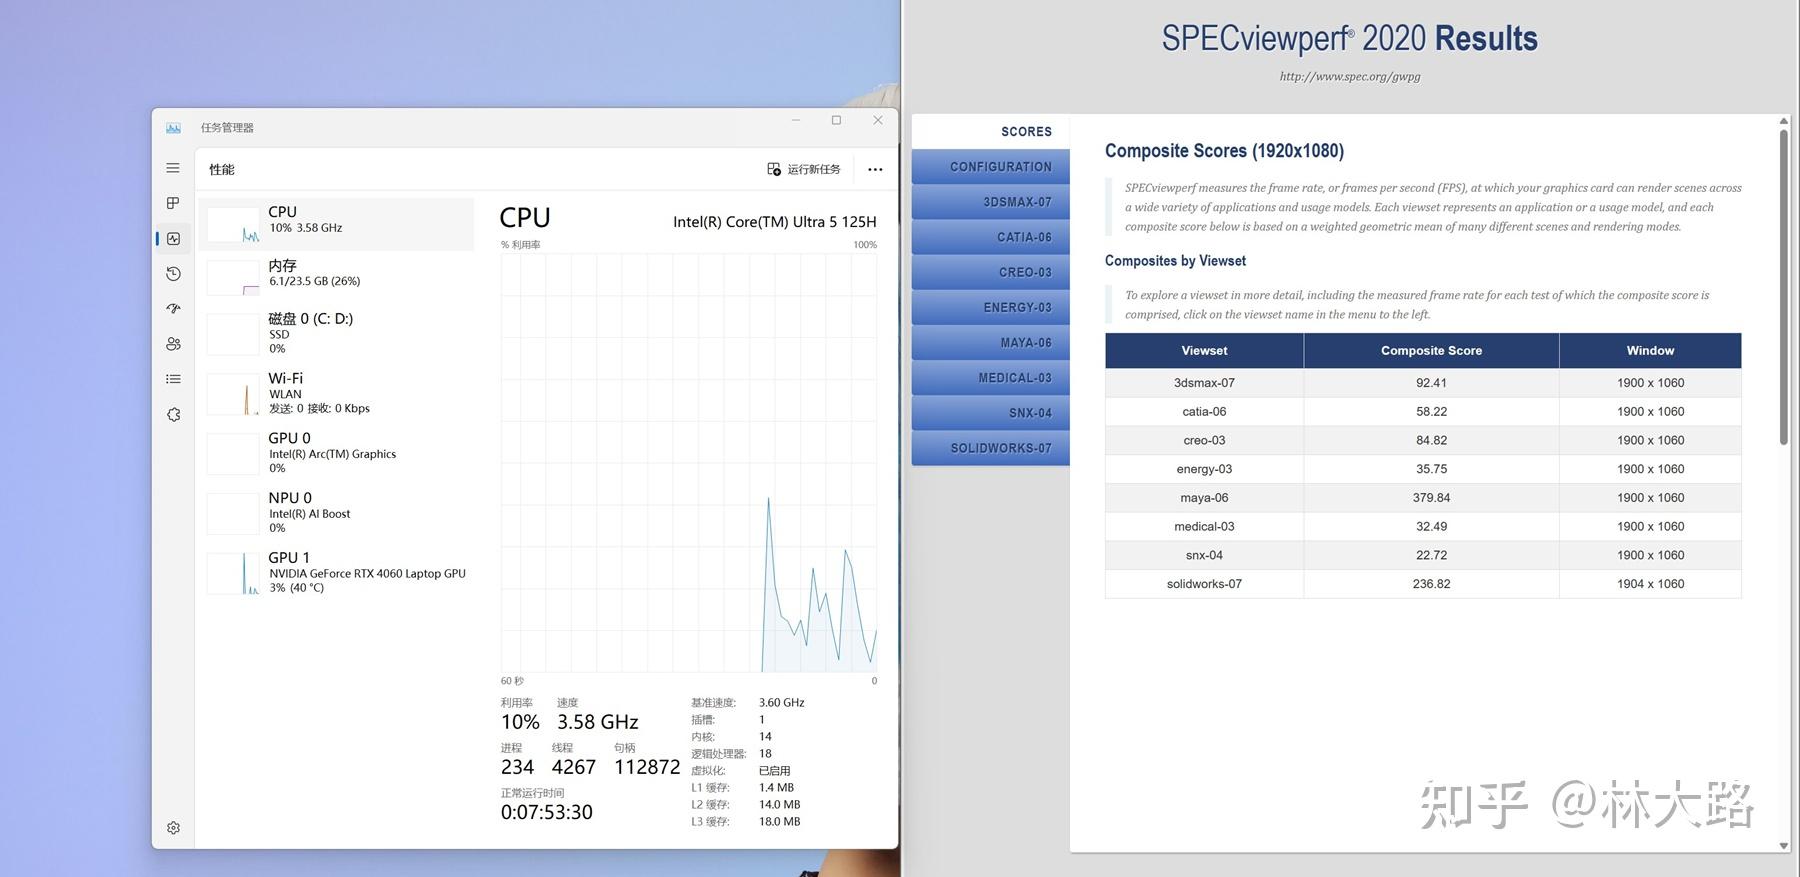
Task: Click the Composite Score column header
Action: (1431, 351)
